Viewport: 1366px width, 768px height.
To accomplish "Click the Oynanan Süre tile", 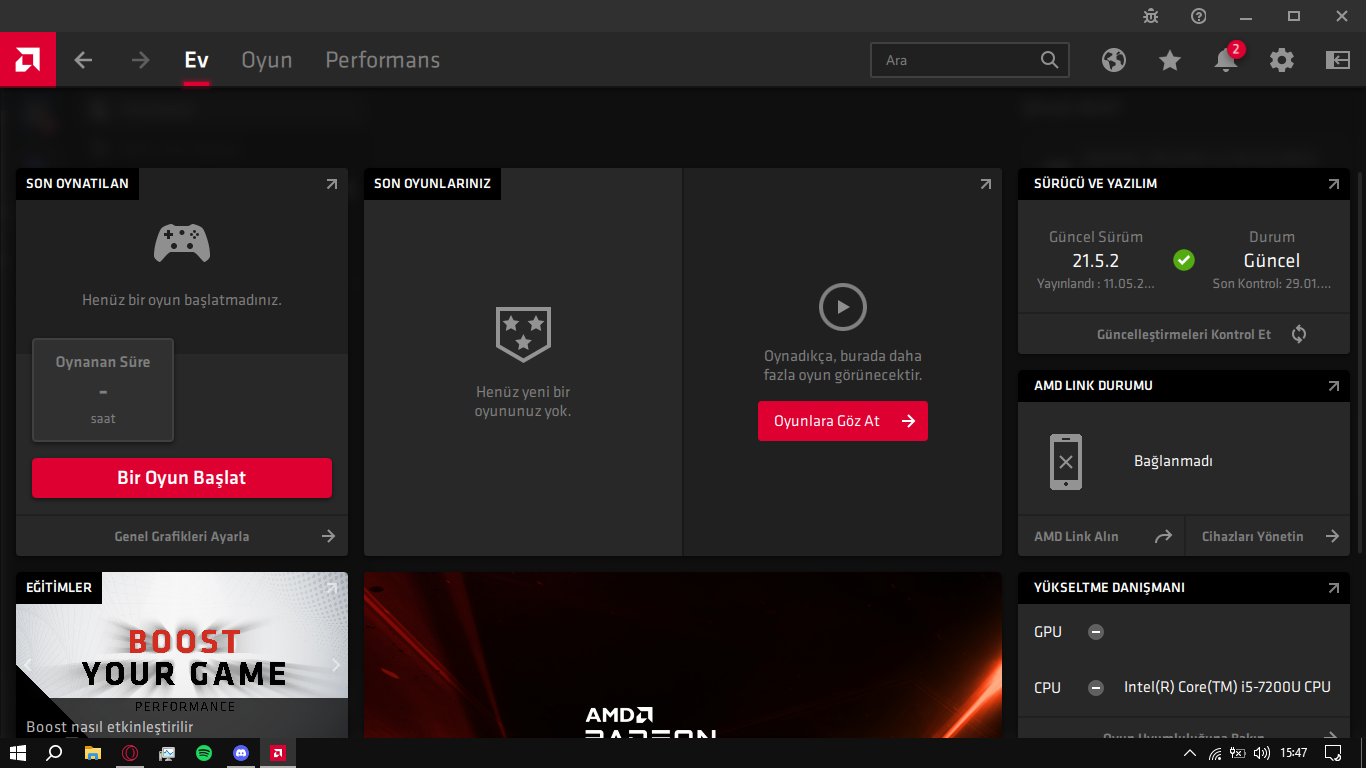I will [103, 390].
